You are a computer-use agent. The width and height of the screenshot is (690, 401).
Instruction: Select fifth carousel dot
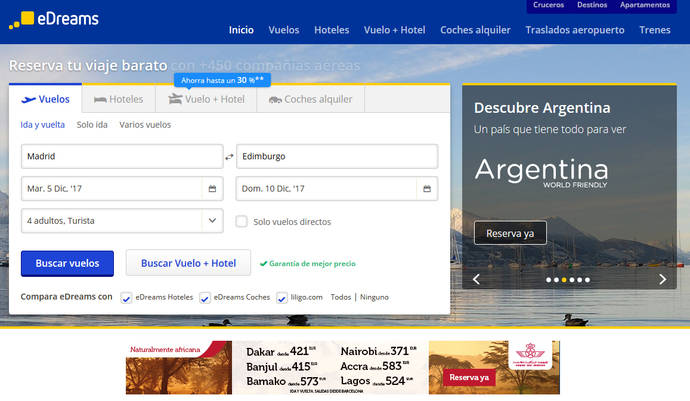click(x=580, y=280)
